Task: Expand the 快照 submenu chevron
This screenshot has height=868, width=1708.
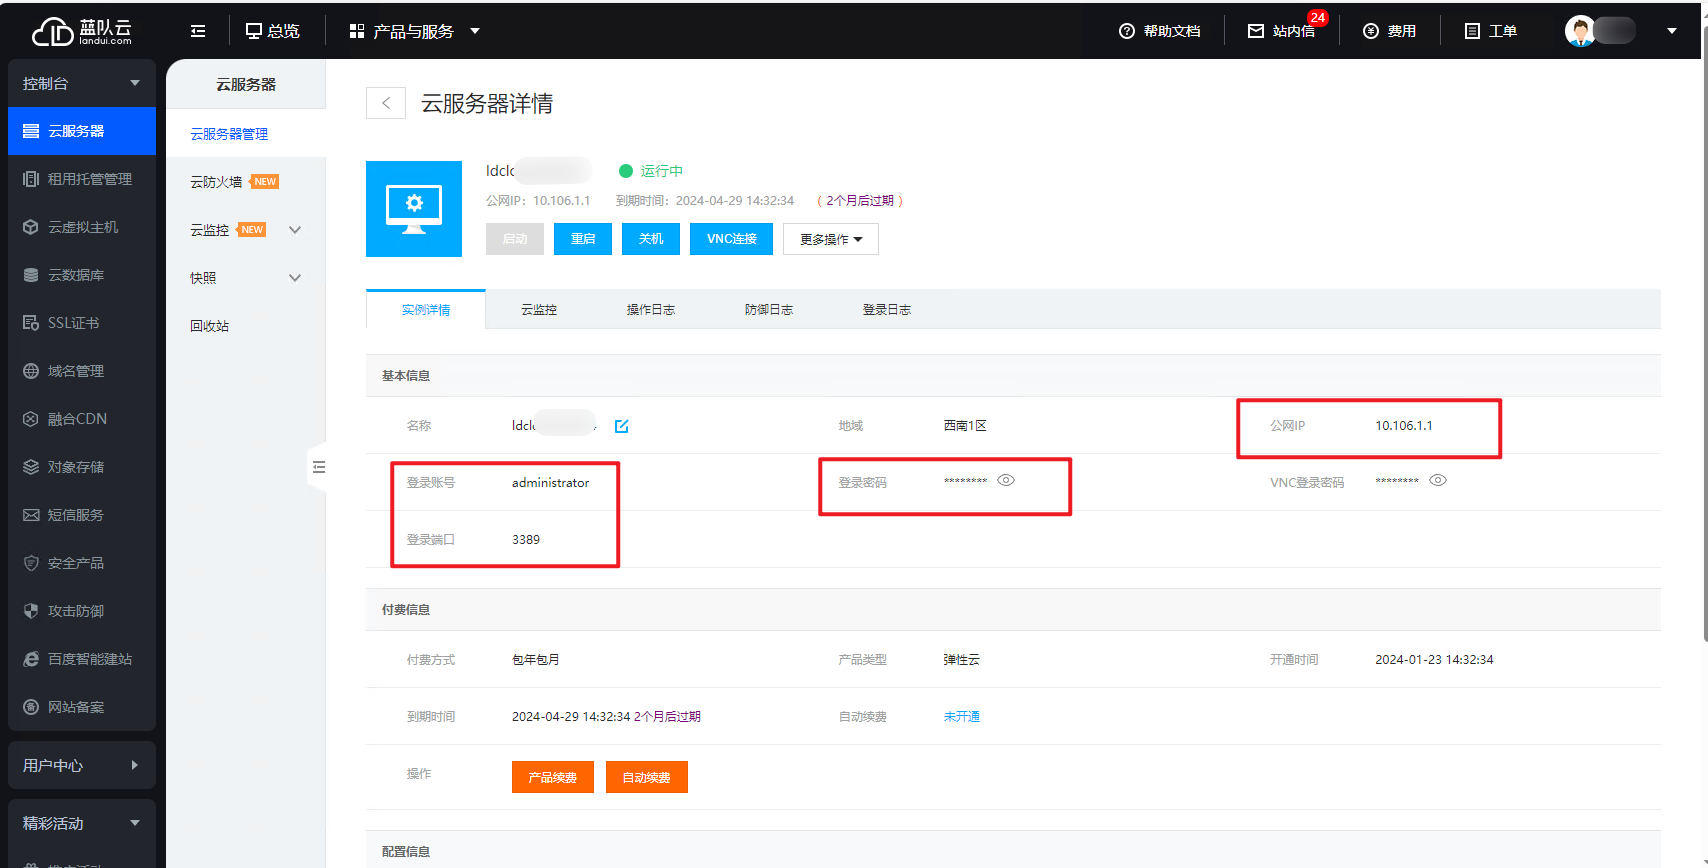Action: pos(295,278)
